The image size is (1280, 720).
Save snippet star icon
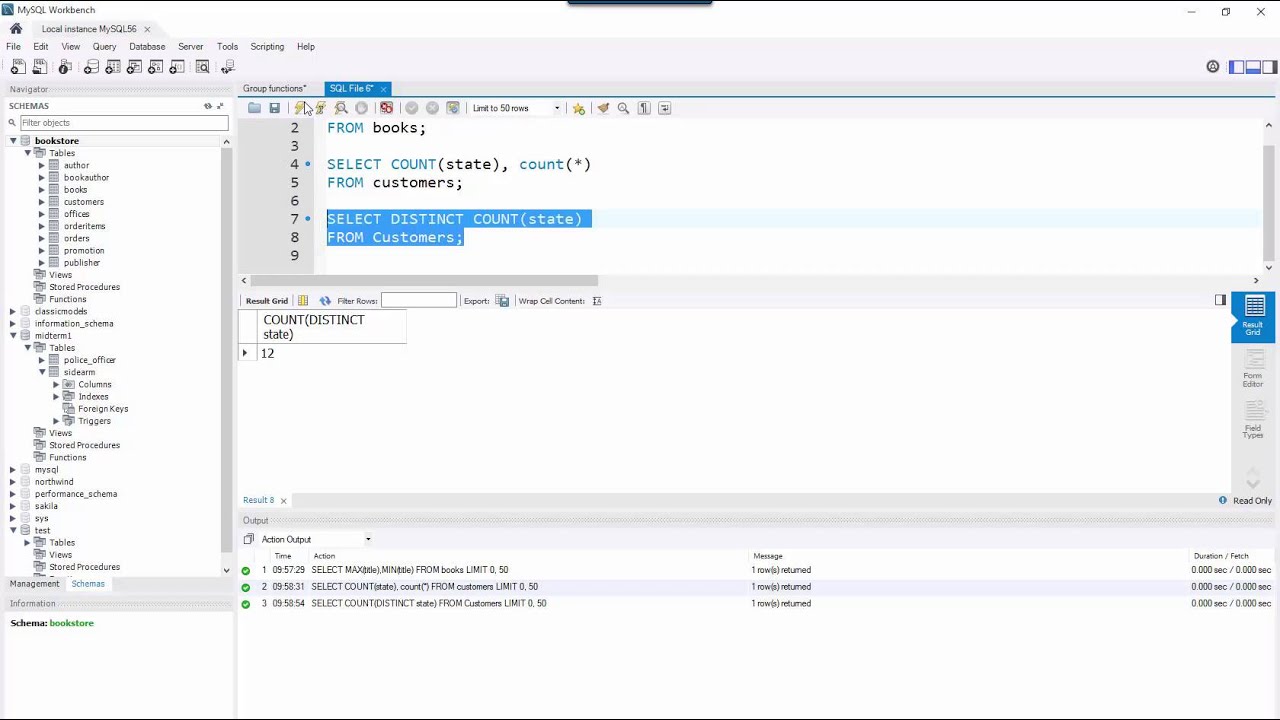pos(578,108)
